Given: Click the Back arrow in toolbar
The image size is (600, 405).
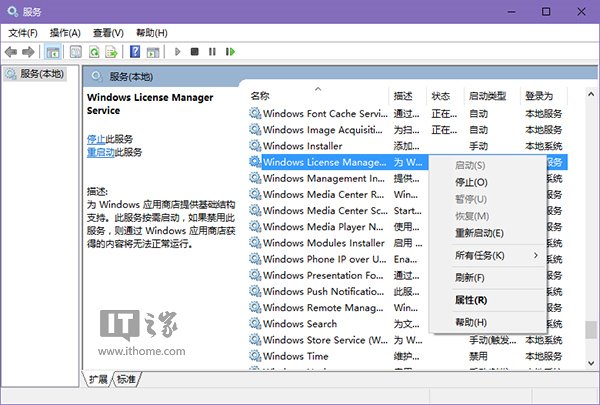Looking at the screenshot, I should tap(11, 51).
